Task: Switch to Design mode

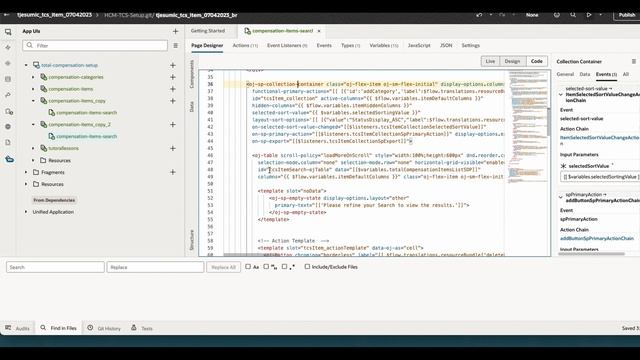Action: point(512,61)
